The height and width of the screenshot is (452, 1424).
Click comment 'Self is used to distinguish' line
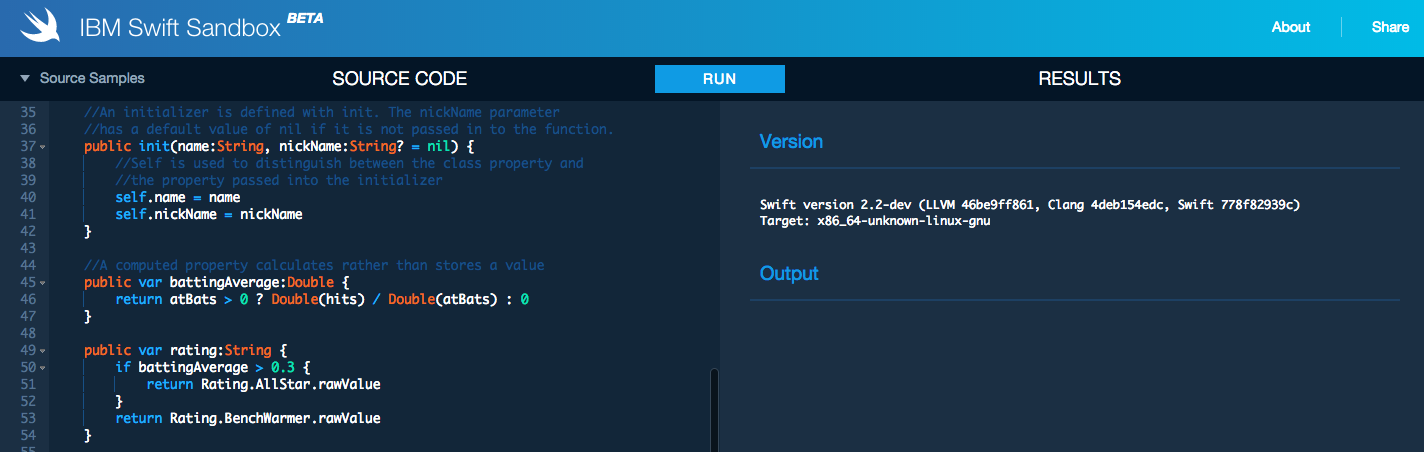point(350,163)
